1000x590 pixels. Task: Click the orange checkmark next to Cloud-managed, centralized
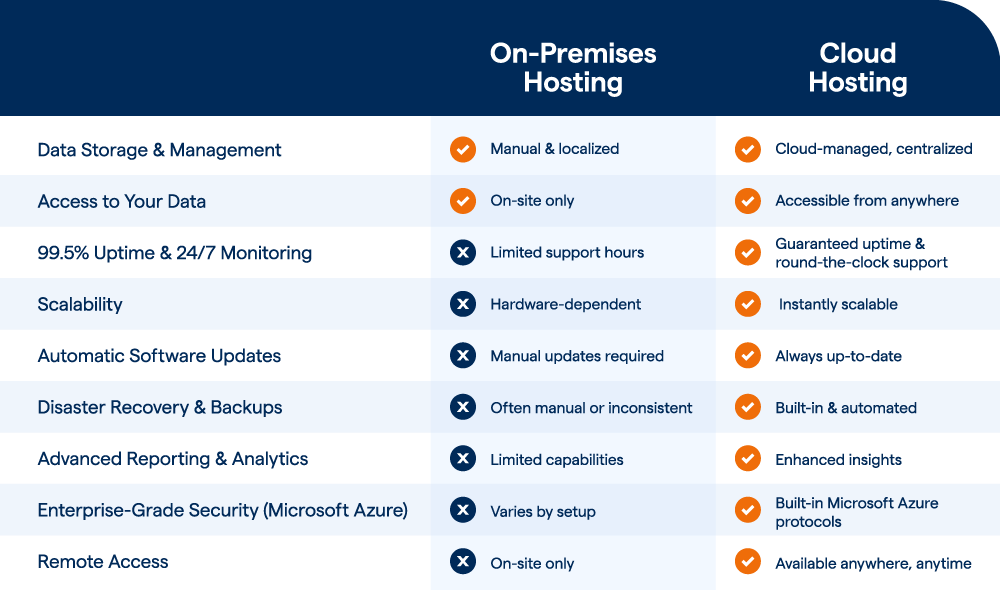pos(747,149)
